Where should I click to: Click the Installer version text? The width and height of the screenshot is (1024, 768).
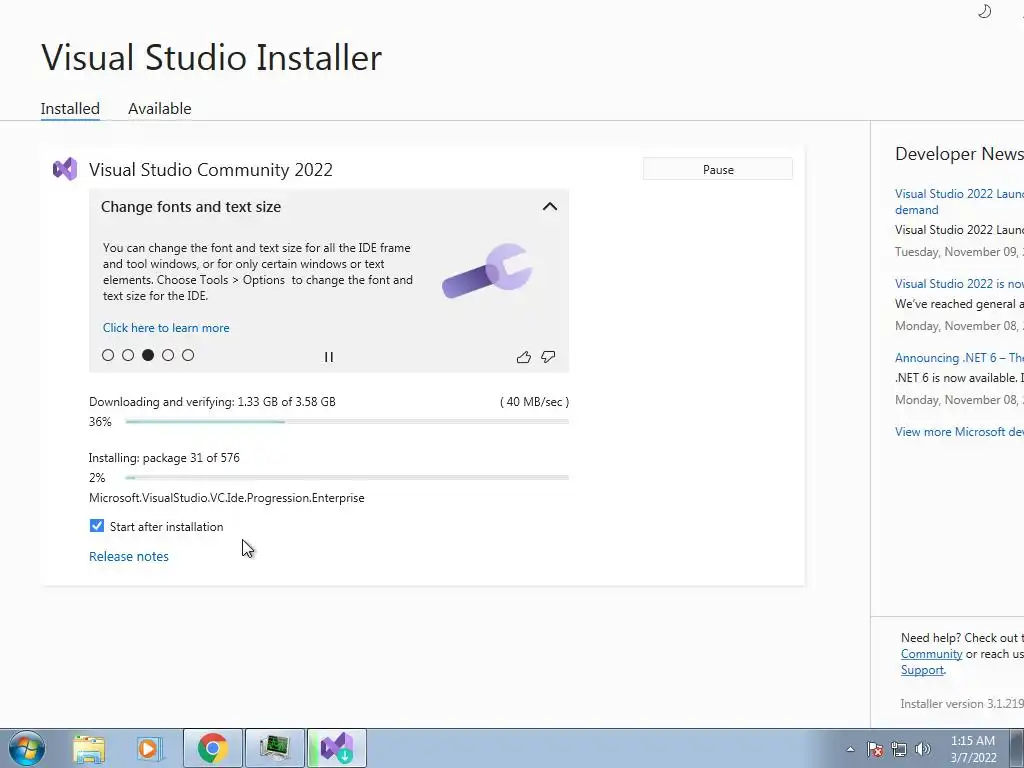click(961, 703)
